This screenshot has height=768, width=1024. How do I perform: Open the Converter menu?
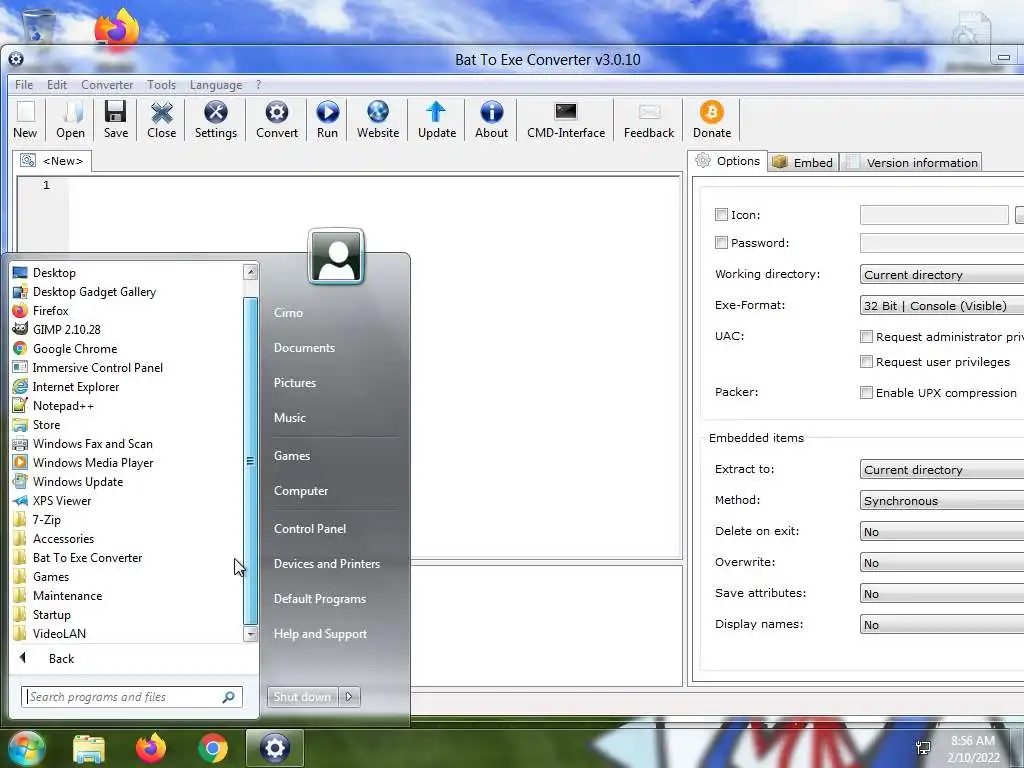tap(107, 85)
